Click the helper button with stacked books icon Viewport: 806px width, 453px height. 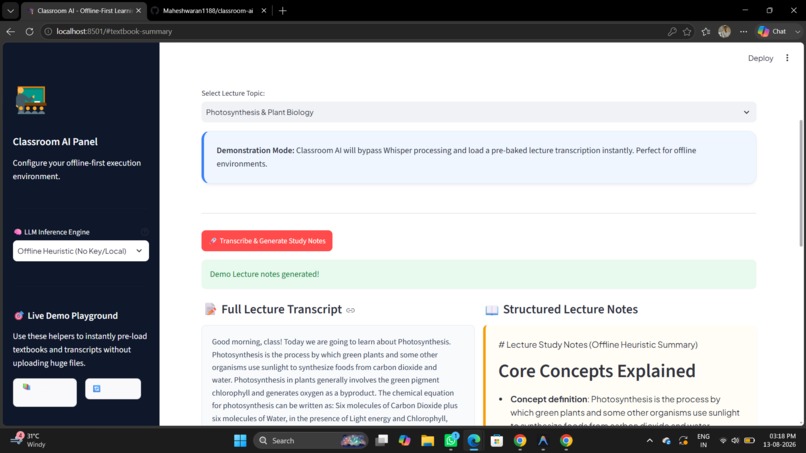point(45,392)
